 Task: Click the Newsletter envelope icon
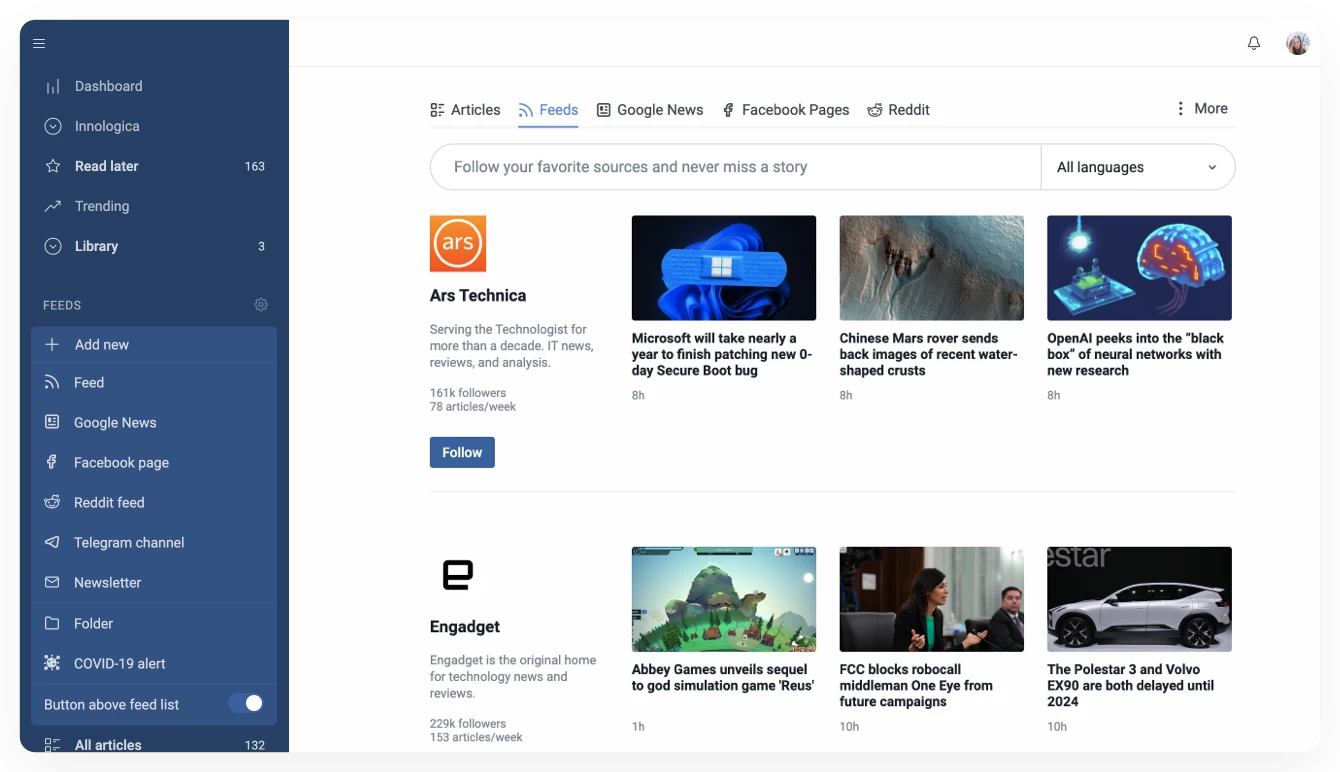[x=52, y=582]
